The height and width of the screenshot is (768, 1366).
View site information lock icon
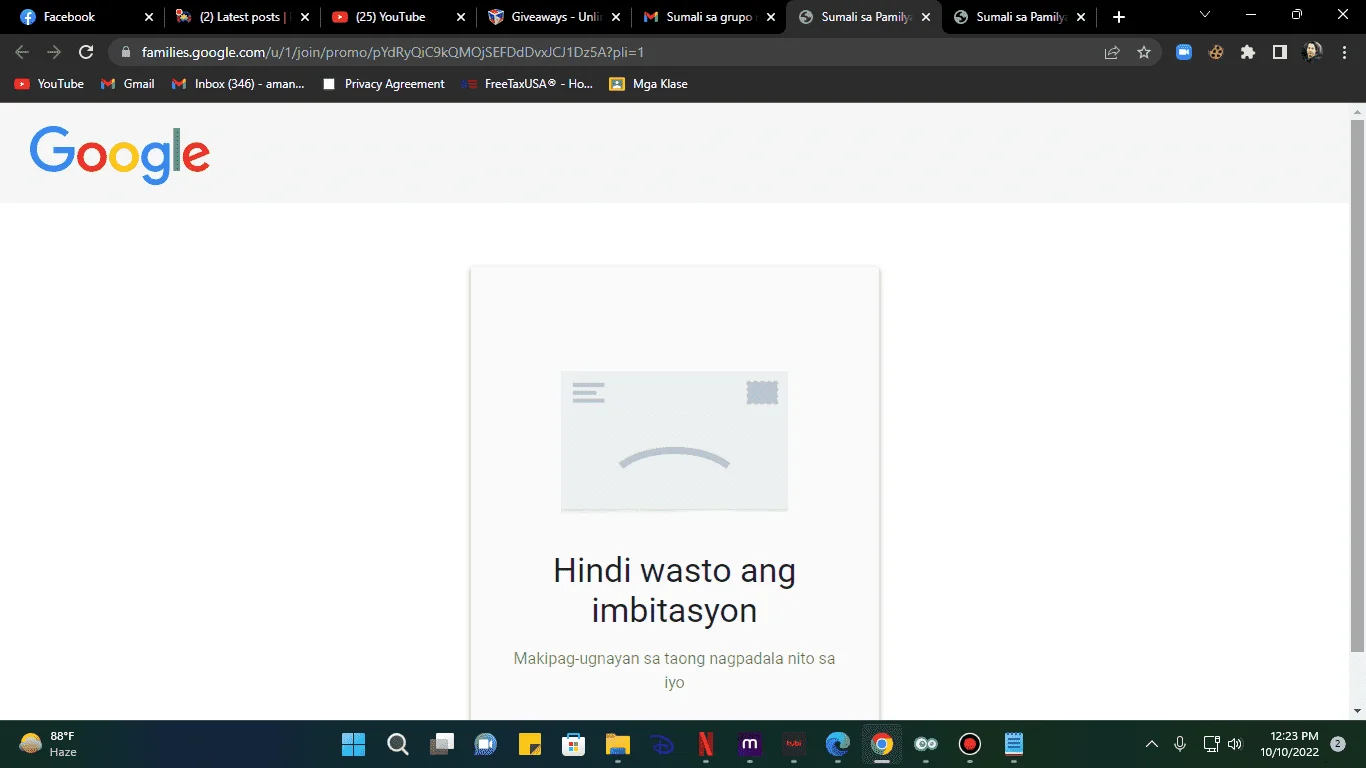pos(126,52)
